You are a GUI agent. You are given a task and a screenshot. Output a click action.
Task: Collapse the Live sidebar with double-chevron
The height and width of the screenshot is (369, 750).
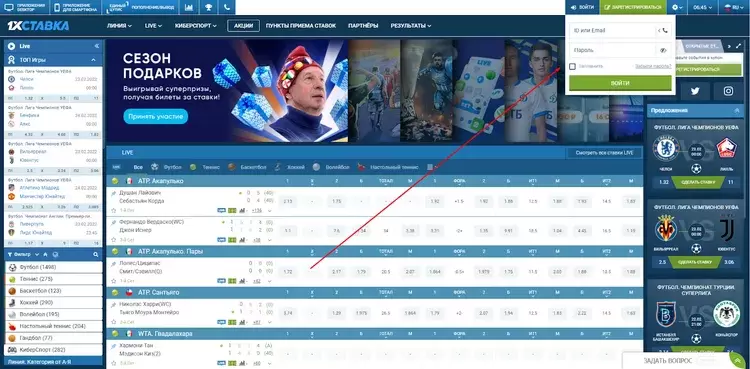tap(97, 46)
